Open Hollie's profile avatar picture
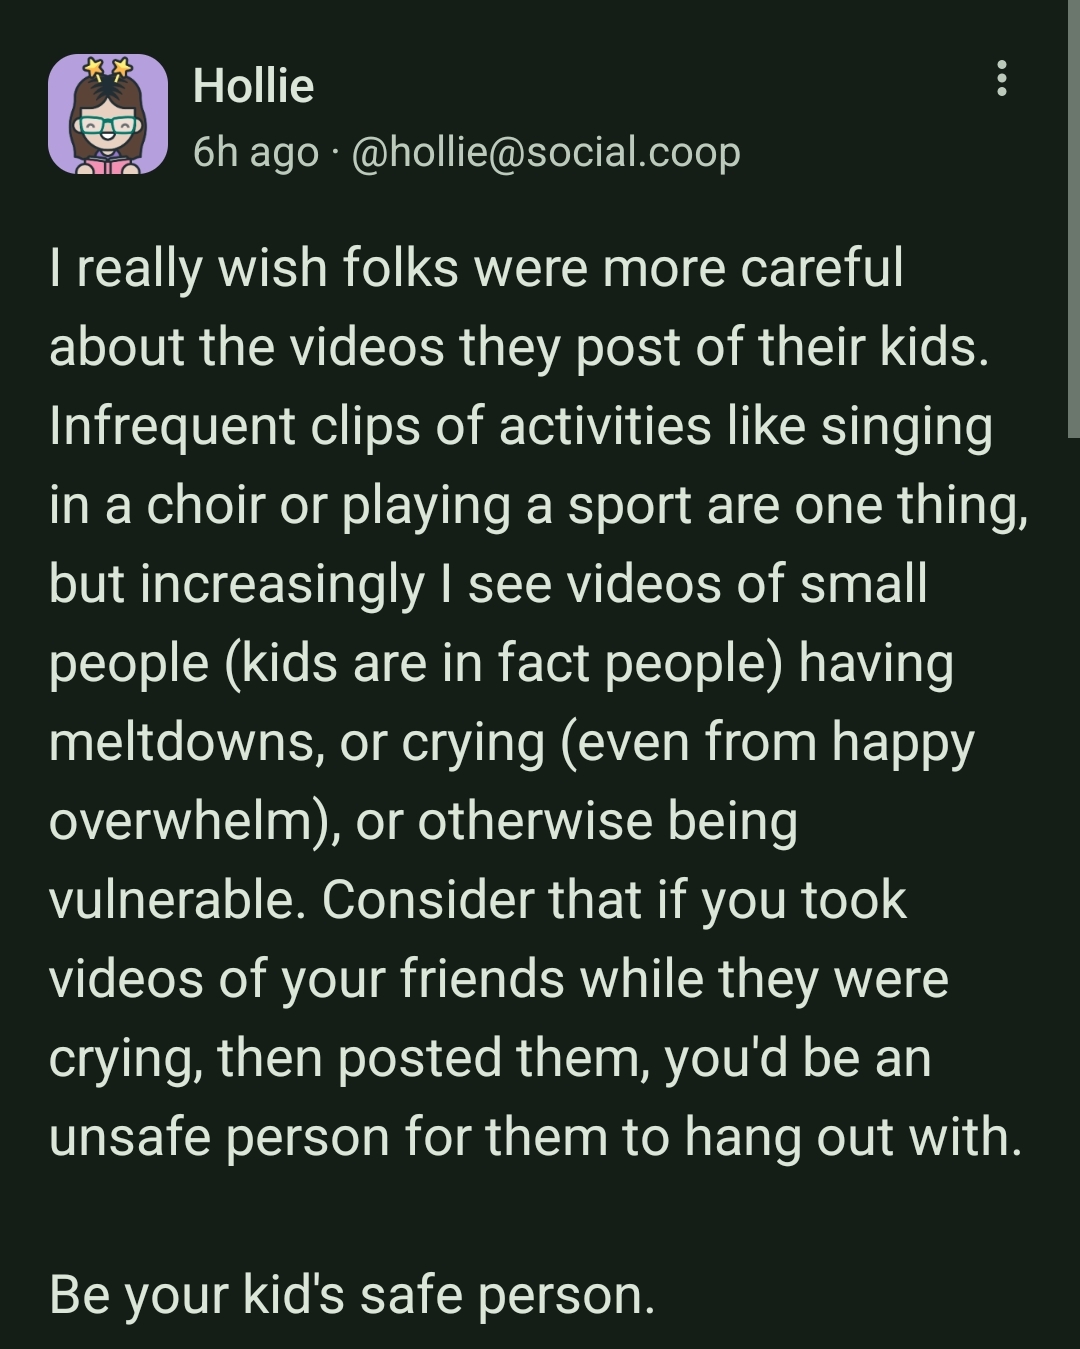The image size is (1080, 1349). coord(108,114)
